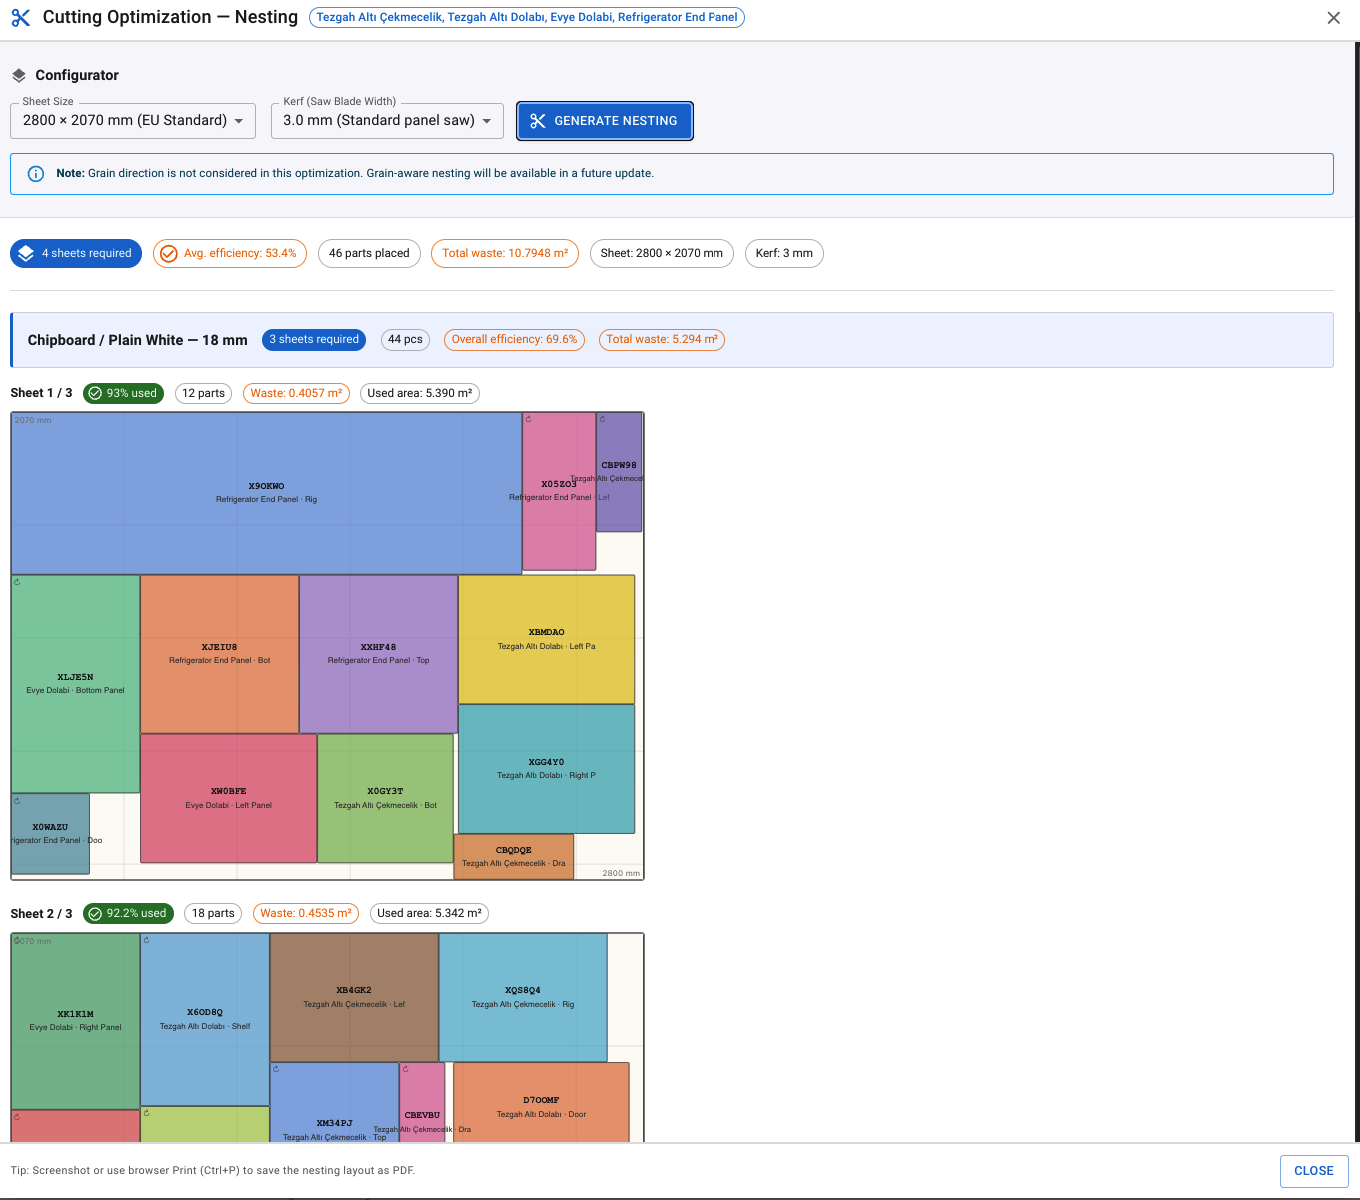Click the Close button in the footer
Screen dimensions: 1360x1200
pos(1314,1171)
